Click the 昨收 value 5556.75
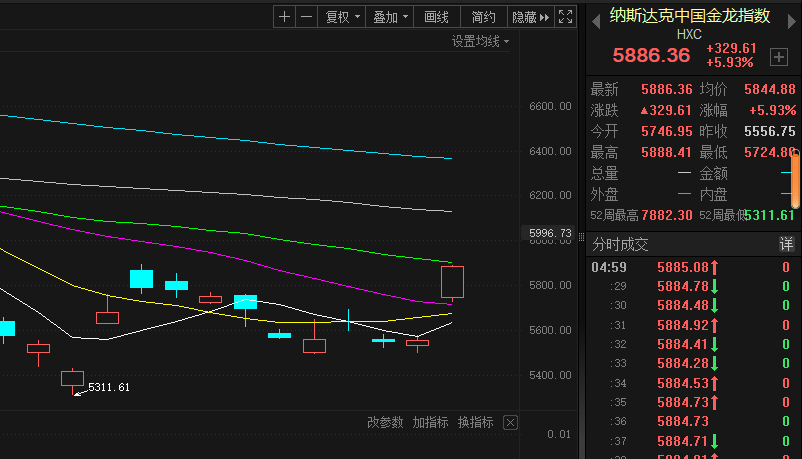Screen dimensions: 802x459 (x=770, y=131)
